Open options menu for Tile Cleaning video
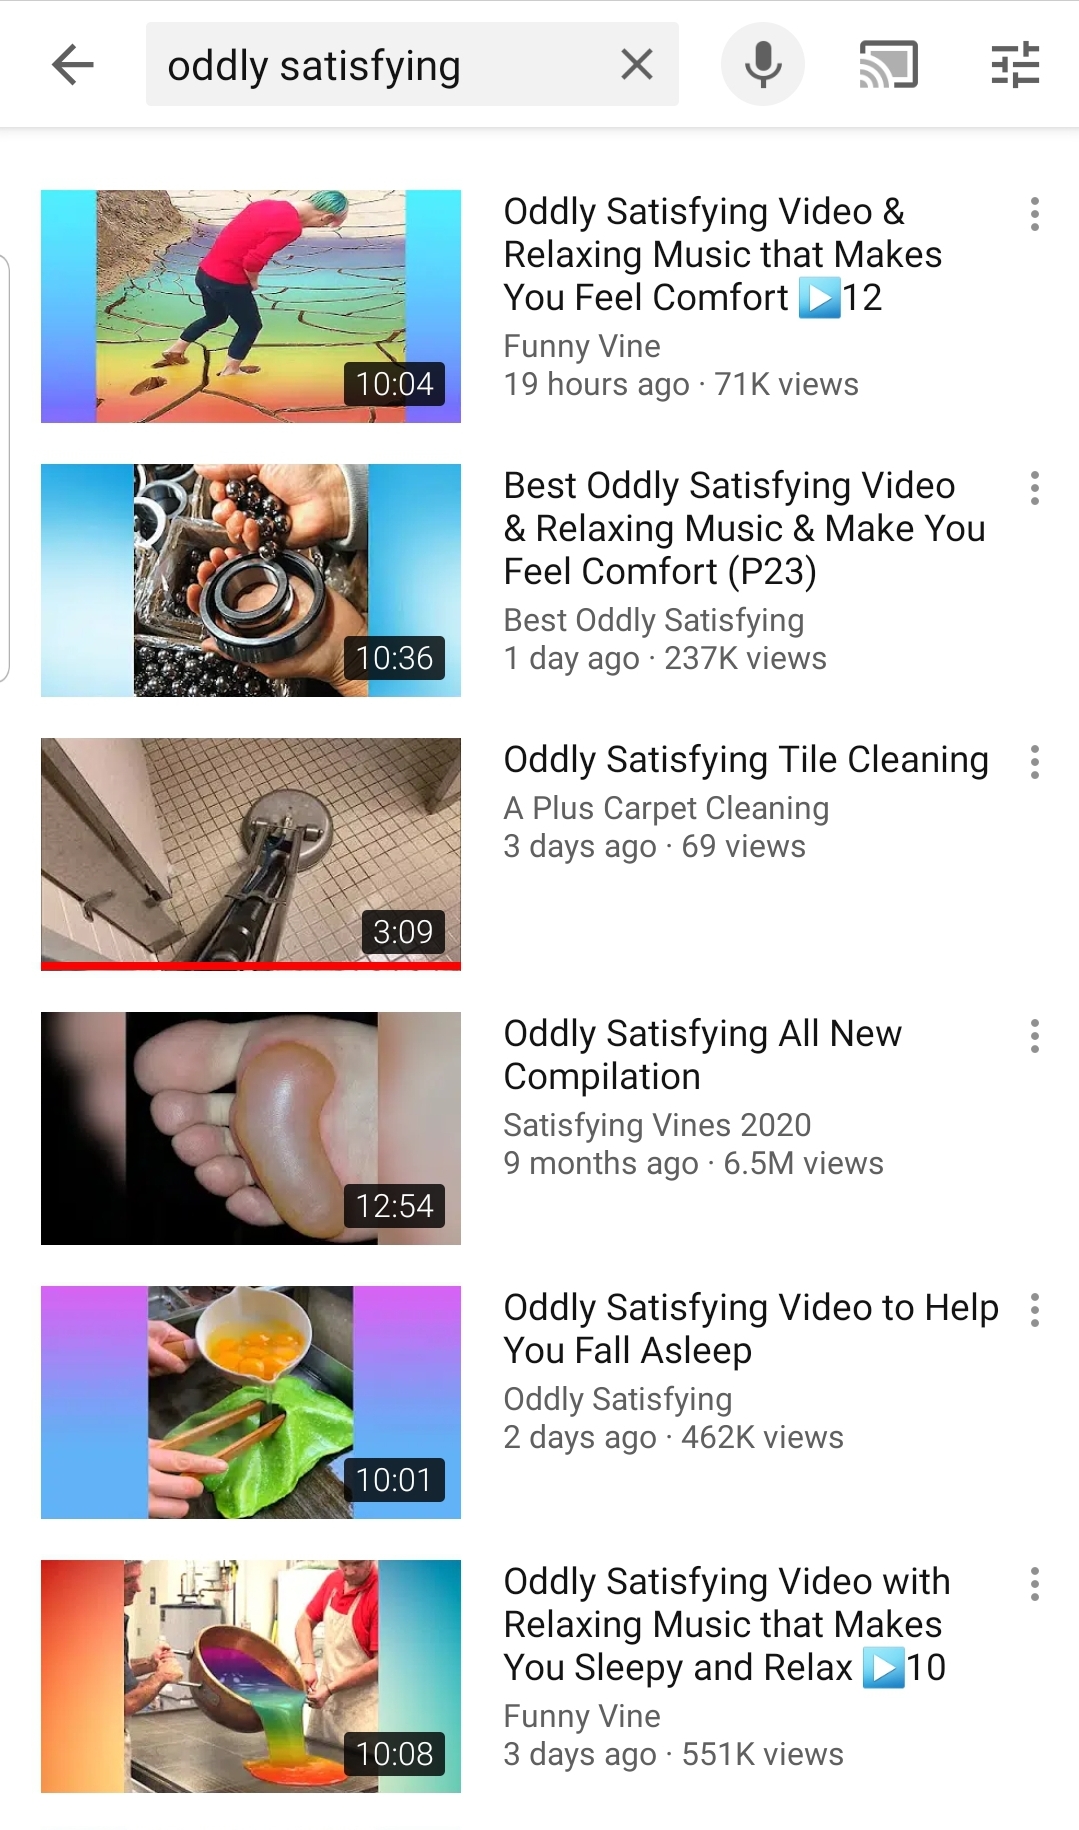 (1035, 762)
